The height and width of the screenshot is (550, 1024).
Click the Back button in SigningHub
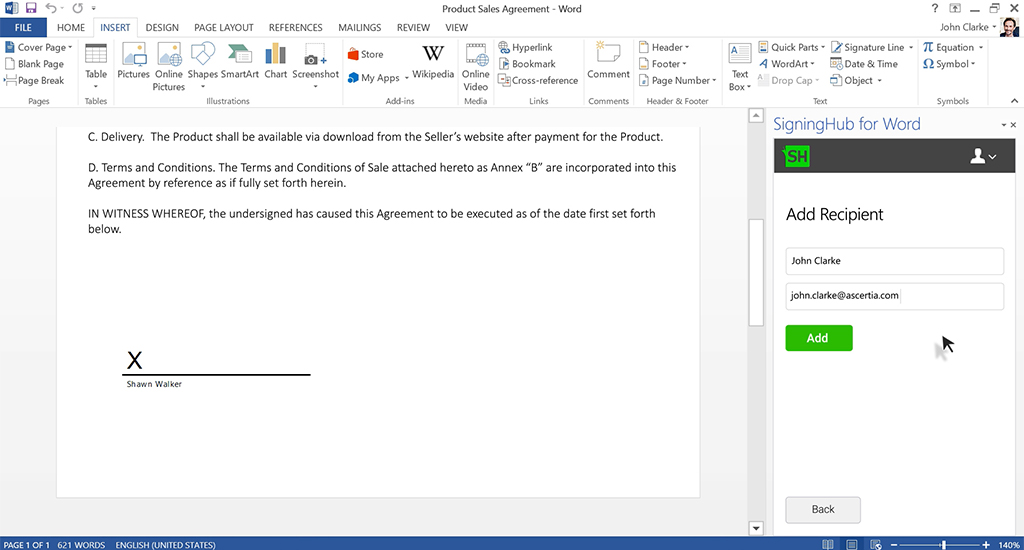point(823,510)
